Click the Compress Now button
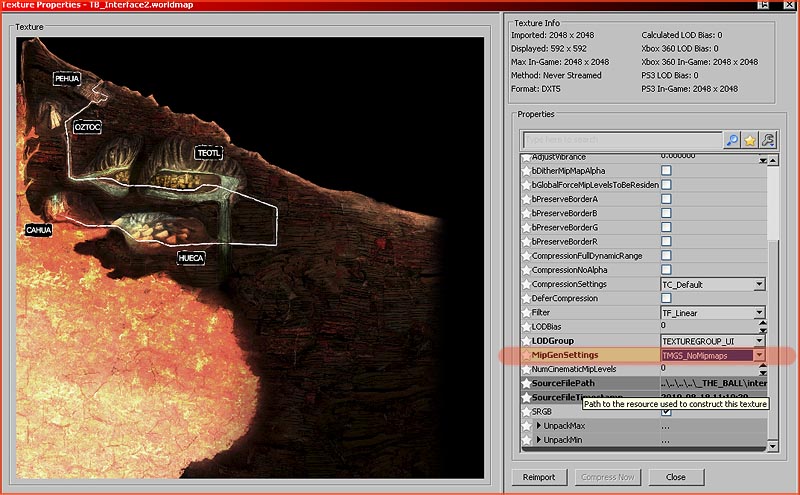This screenshot has width=800, height=495. pos(608,477)
